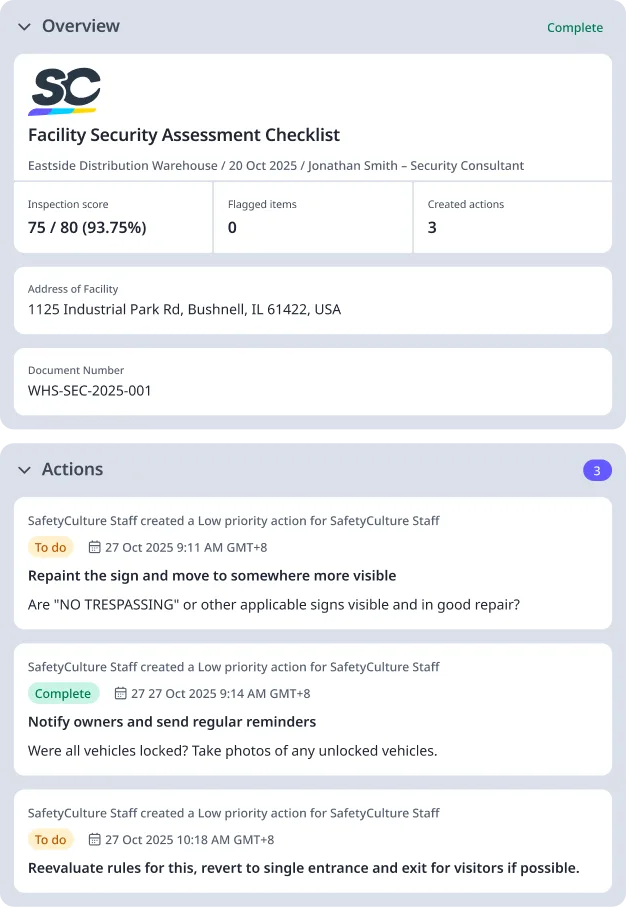Viewport: 626px width, 907px height.
Task: Click calendar icon on reevaluate rules action
Action: click(95, 840)
